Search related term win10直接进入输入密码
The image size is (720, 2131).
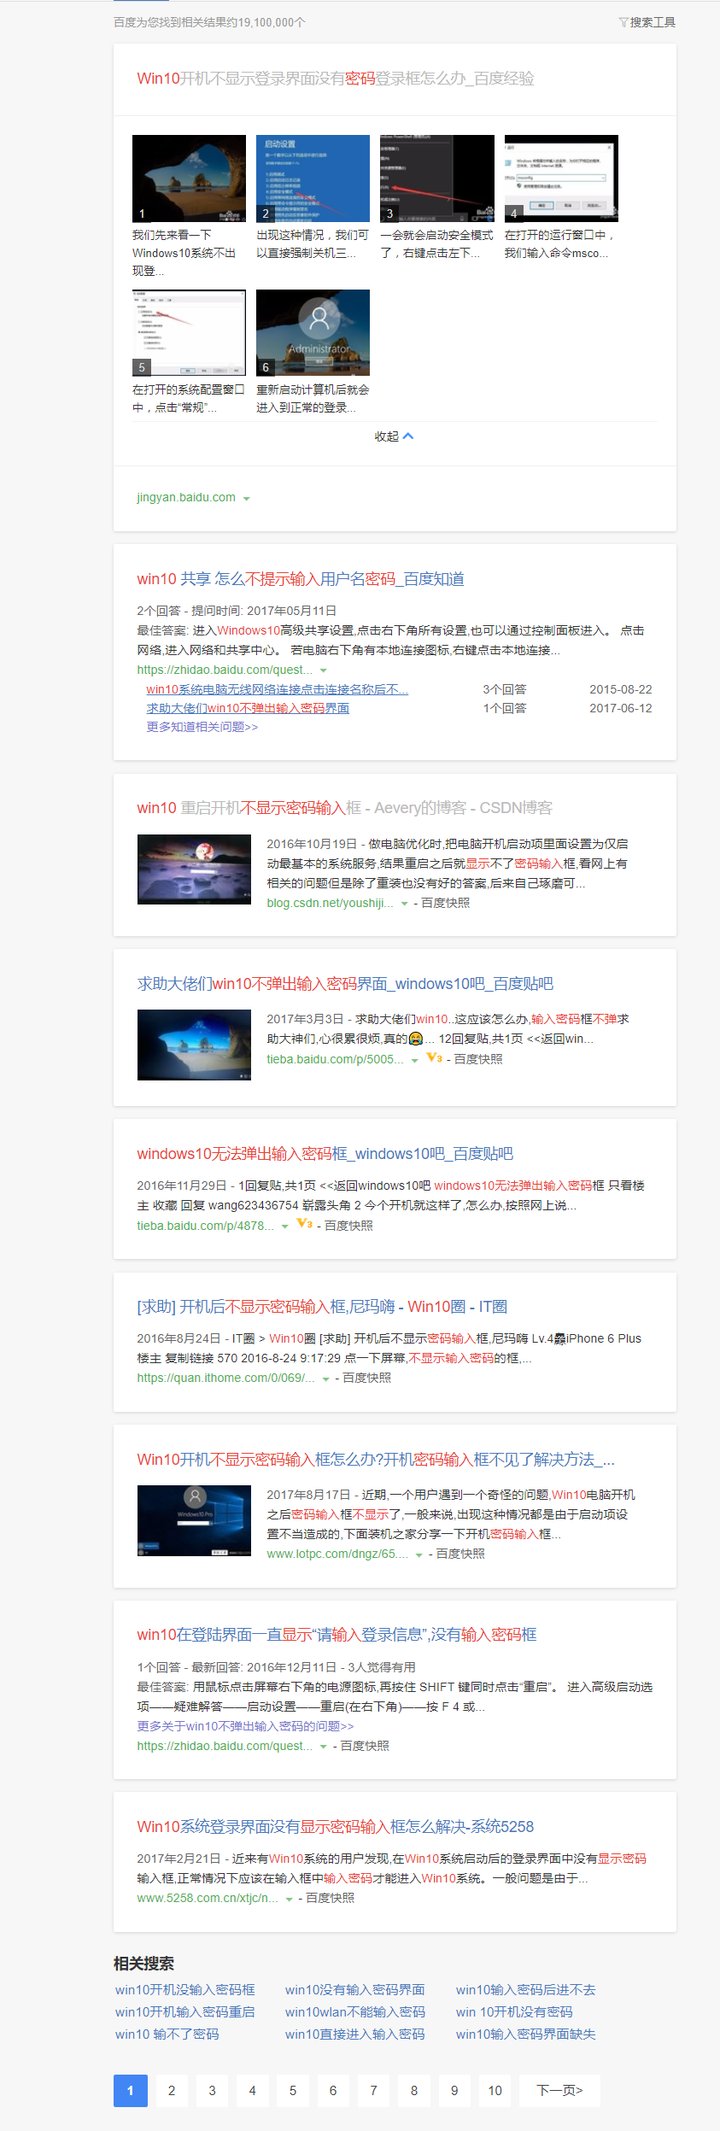tap(355, 2034)
